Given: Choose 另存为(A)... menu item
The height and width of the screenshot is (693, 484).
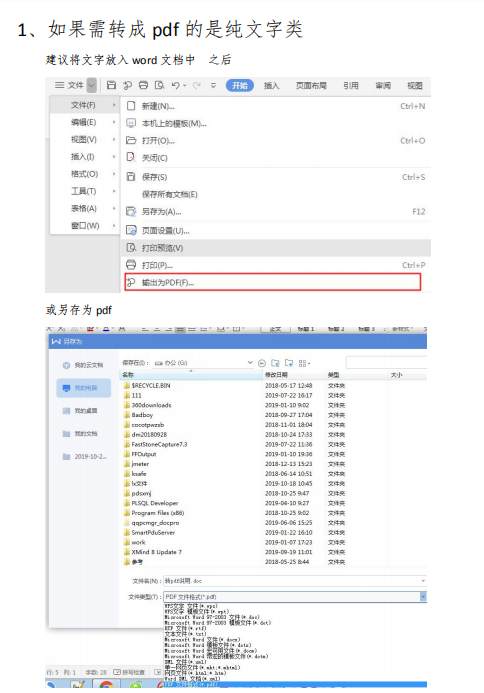Looking at the screenshot, I should (x=276, y=212).
